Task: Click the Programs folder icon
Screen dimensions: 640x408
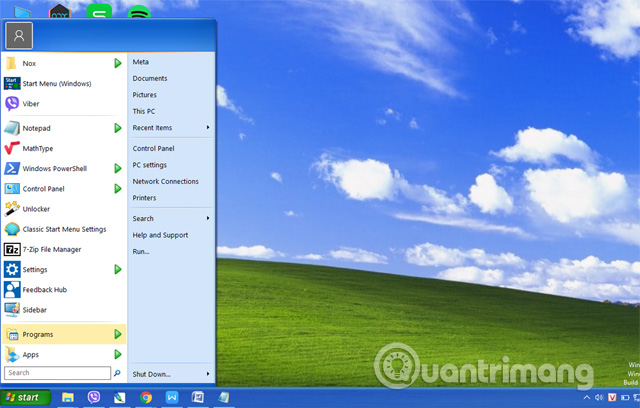Action: tap(12, 335)
